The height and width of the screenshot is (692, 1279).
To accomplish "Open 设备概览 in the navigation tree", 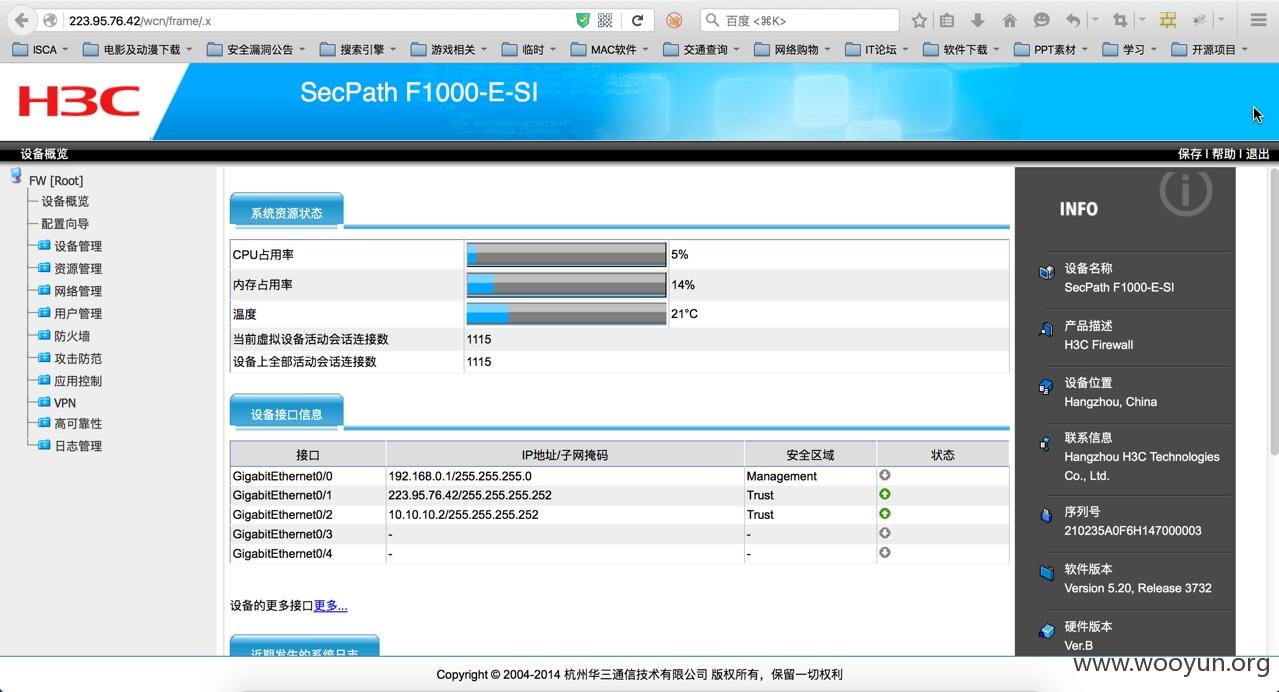I will point(65,201).
